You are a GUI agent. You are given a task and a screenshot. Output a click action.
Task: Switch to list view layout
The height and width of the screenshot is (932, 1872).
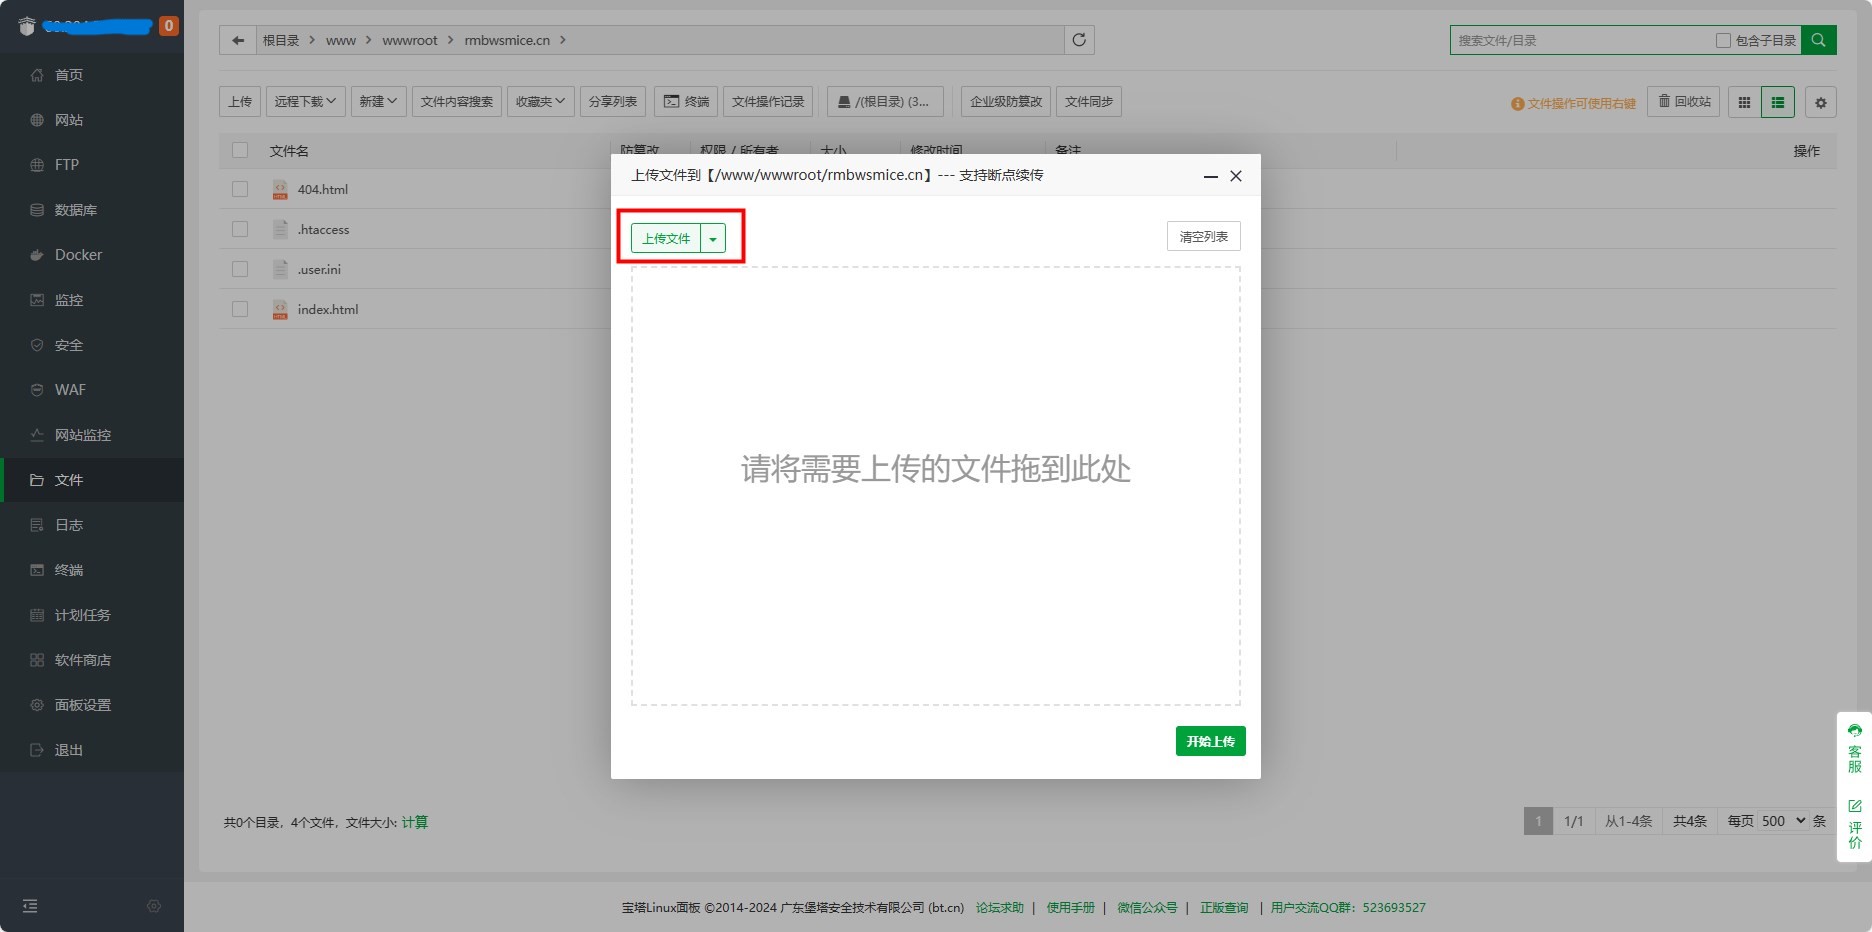point(1778,102)
